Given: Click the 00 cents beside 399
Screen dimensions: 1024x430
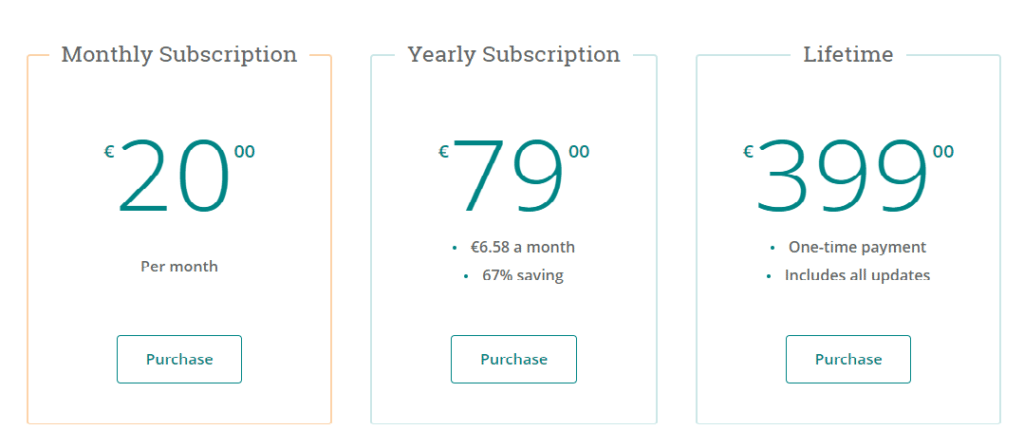Looking at the screenshot, I should tap(943, 152).
